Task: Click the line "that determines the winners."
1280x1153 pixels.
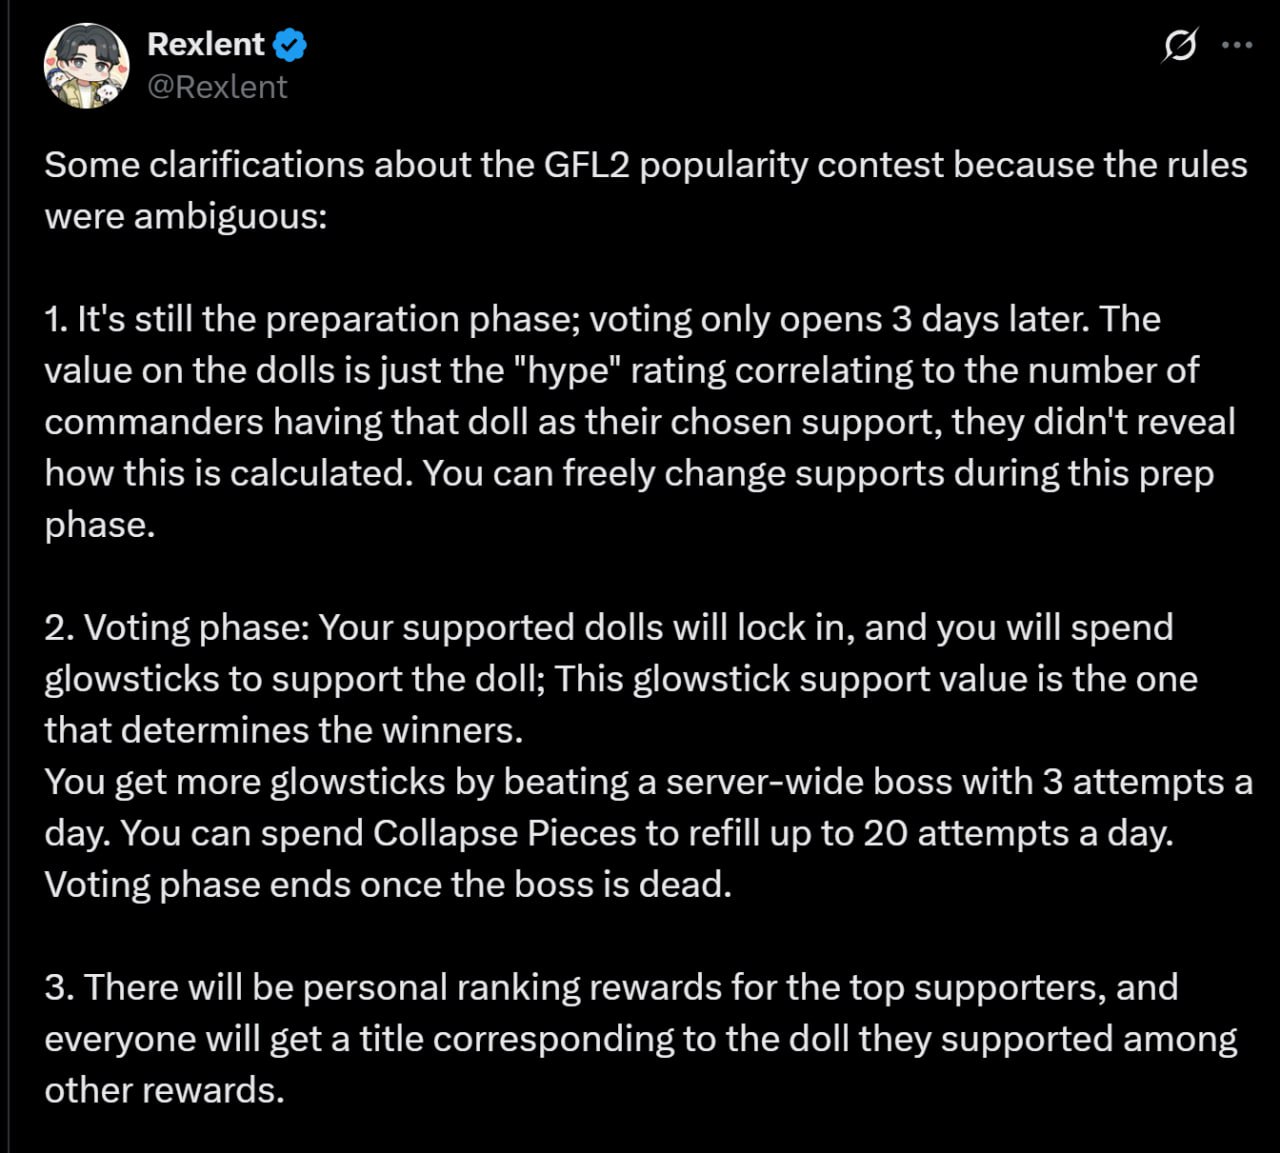Action: click(x=284, y=730)
